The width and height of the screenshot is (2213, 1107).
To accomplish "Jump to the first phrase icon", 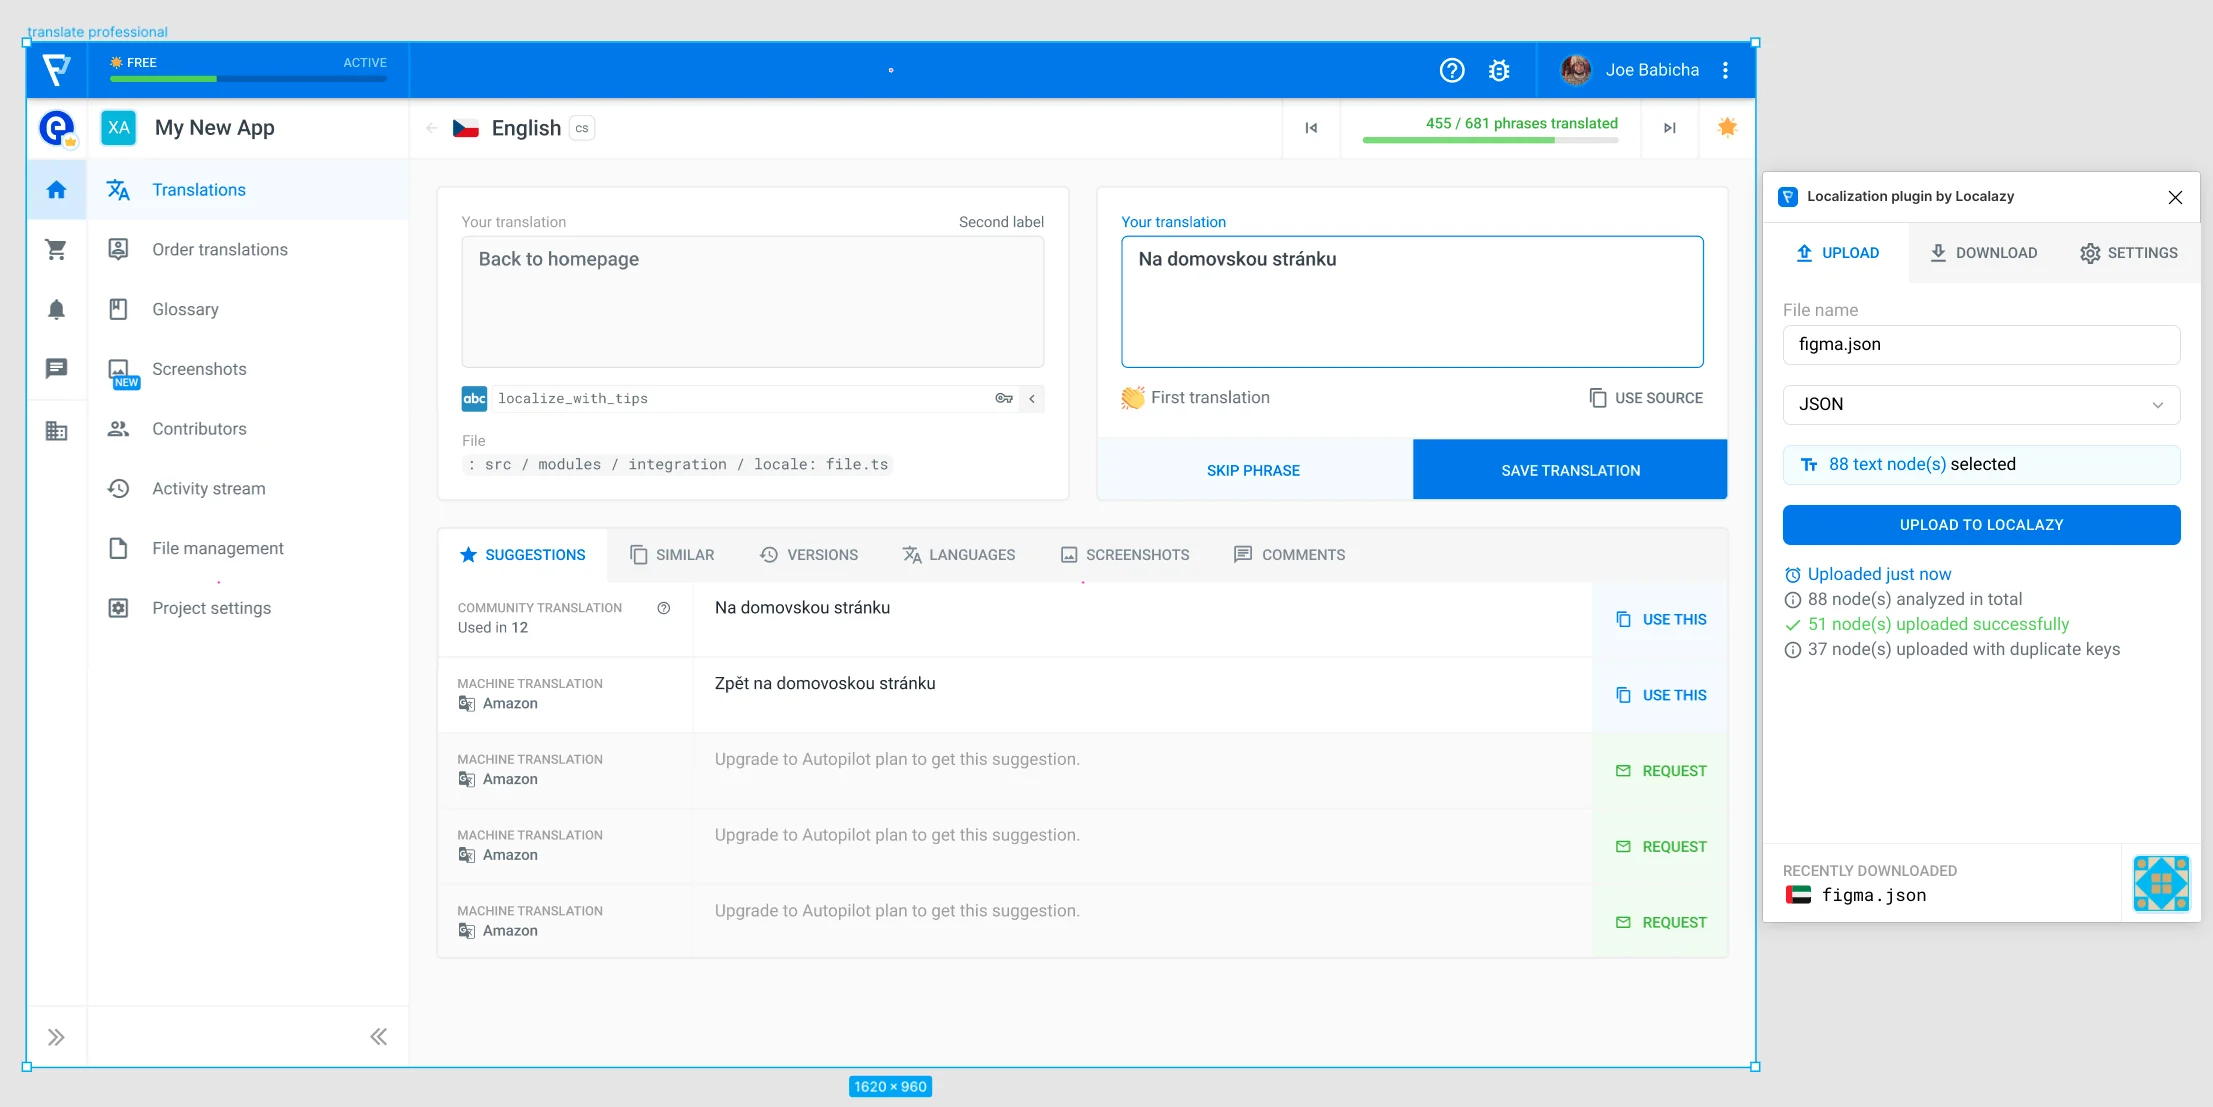I will tap(1311, 128).
